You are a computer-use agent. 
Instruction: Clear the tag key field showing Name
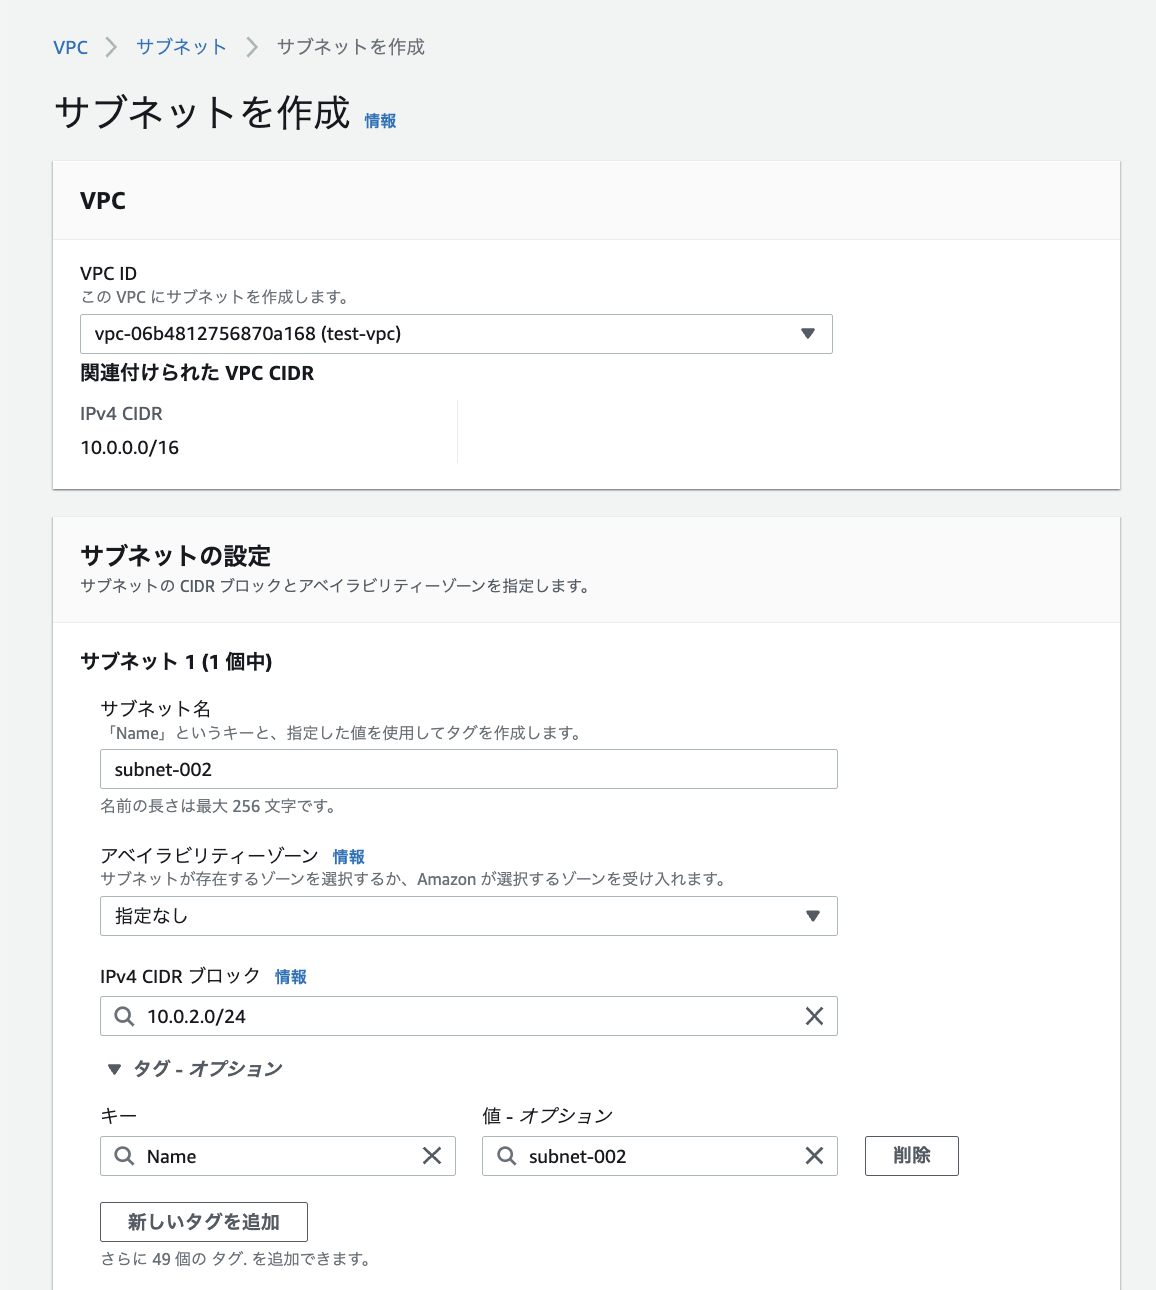(432, 1156)
